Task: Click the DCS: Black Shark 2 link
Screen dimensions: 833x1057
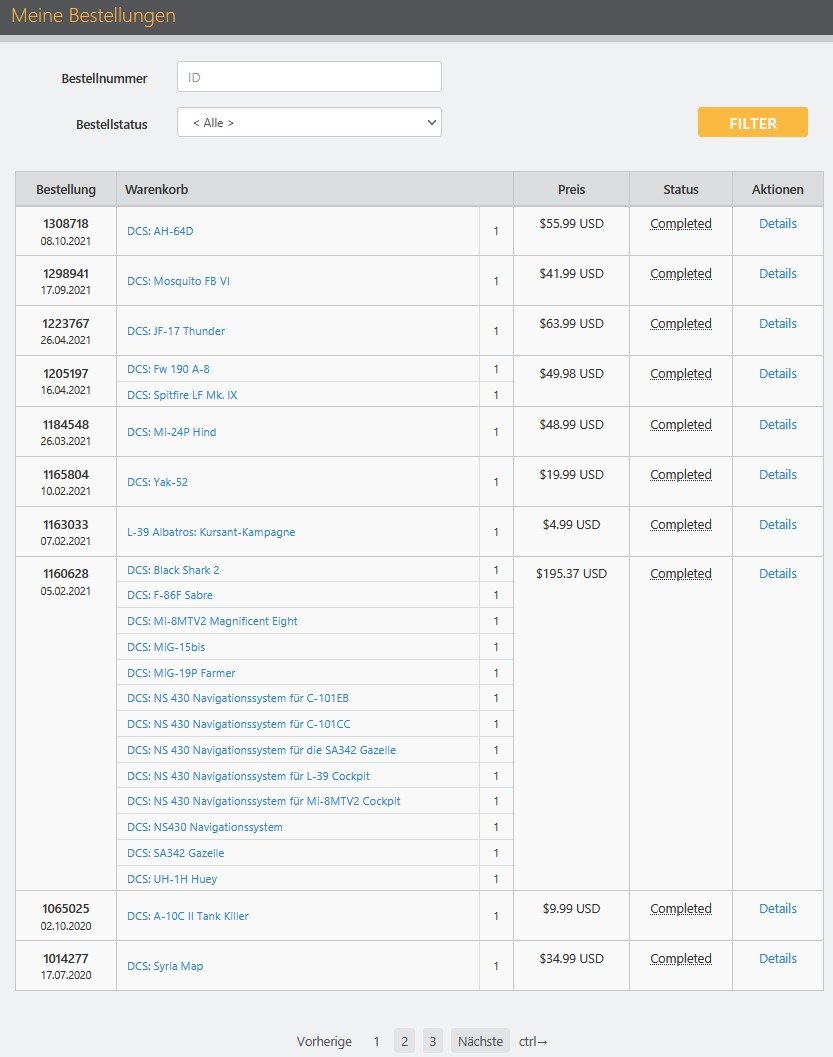Action: tap(173, 570)
